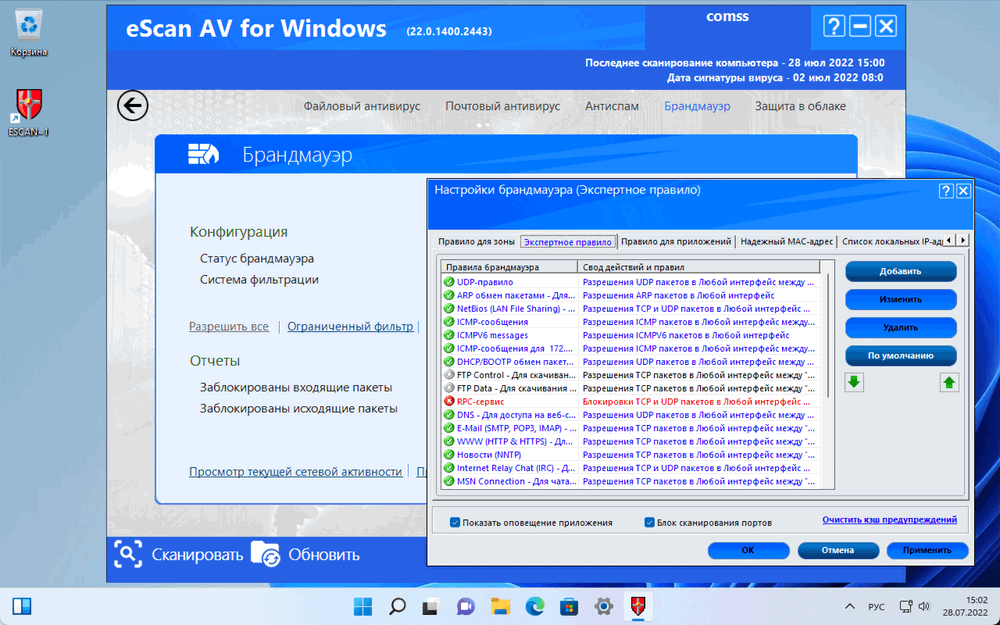Open Надежный MAC-адрес tab
This screenshot has width=1000, height=625.
point(786,242)
